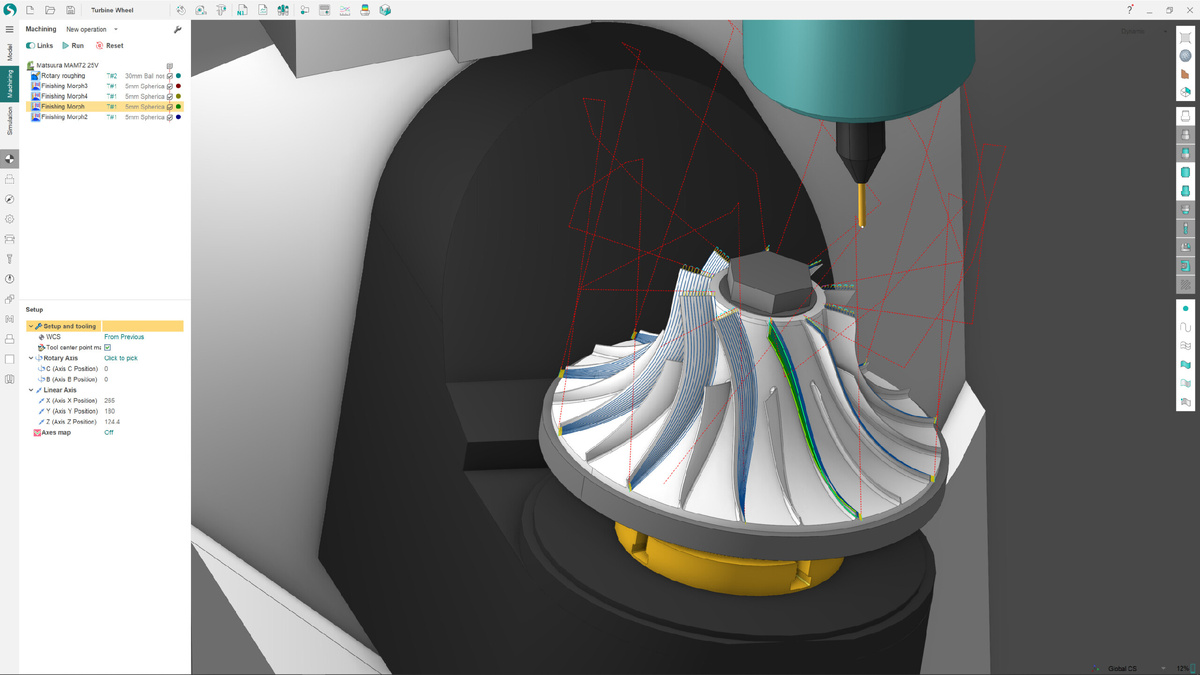Click the M-shaped sidebar icon
This screenshot has height=675, width=1200.
(x=9, y=319)
